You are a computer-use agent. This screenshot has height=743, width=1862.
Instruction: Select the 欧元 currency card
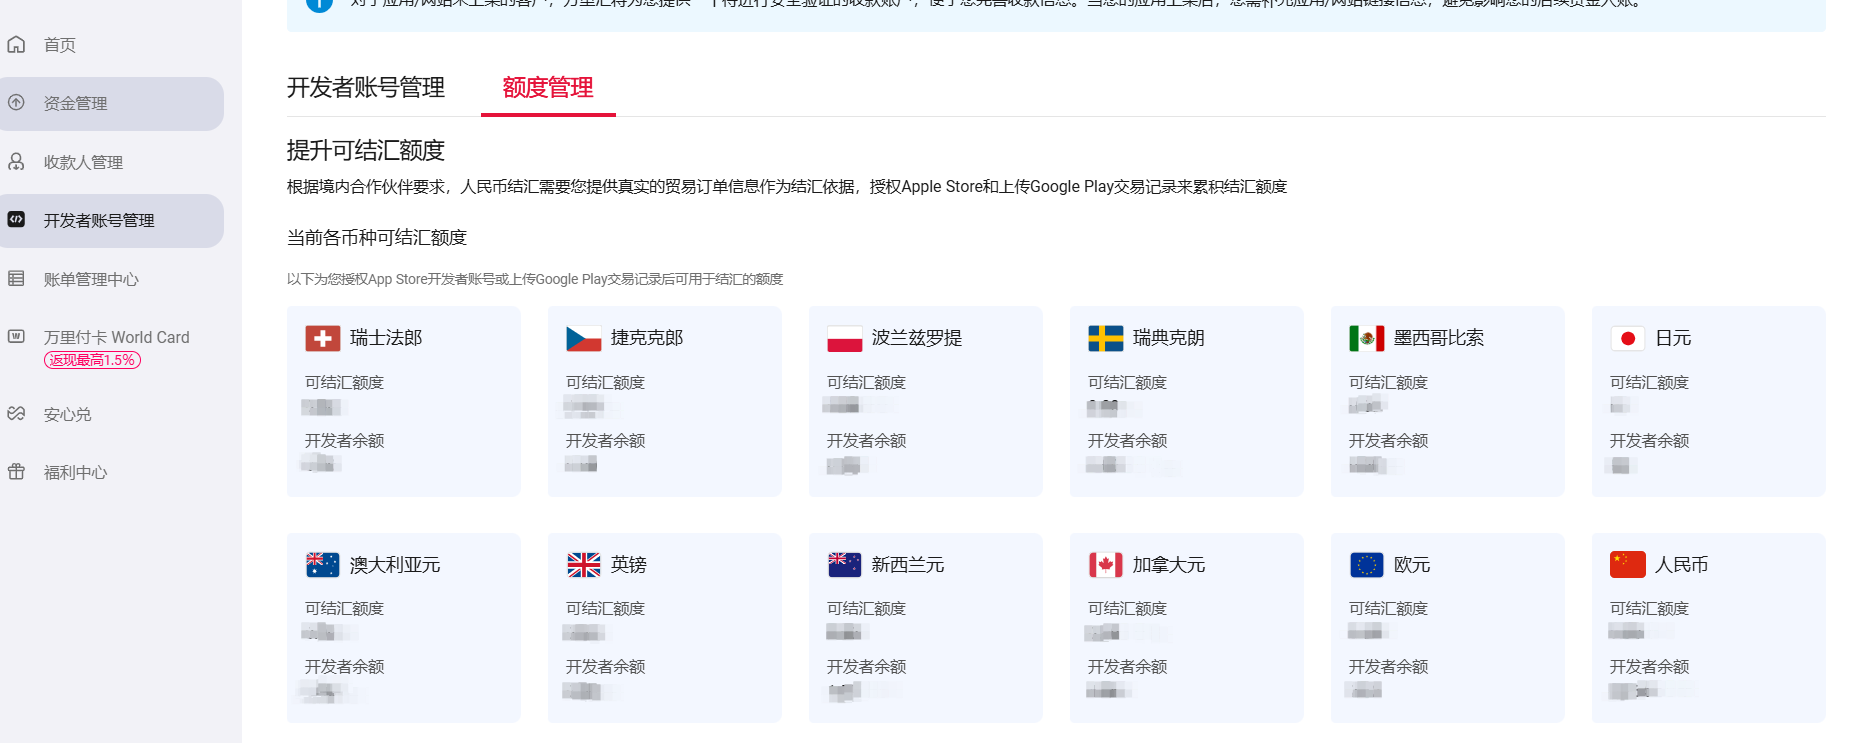(x=1446, y=627)
